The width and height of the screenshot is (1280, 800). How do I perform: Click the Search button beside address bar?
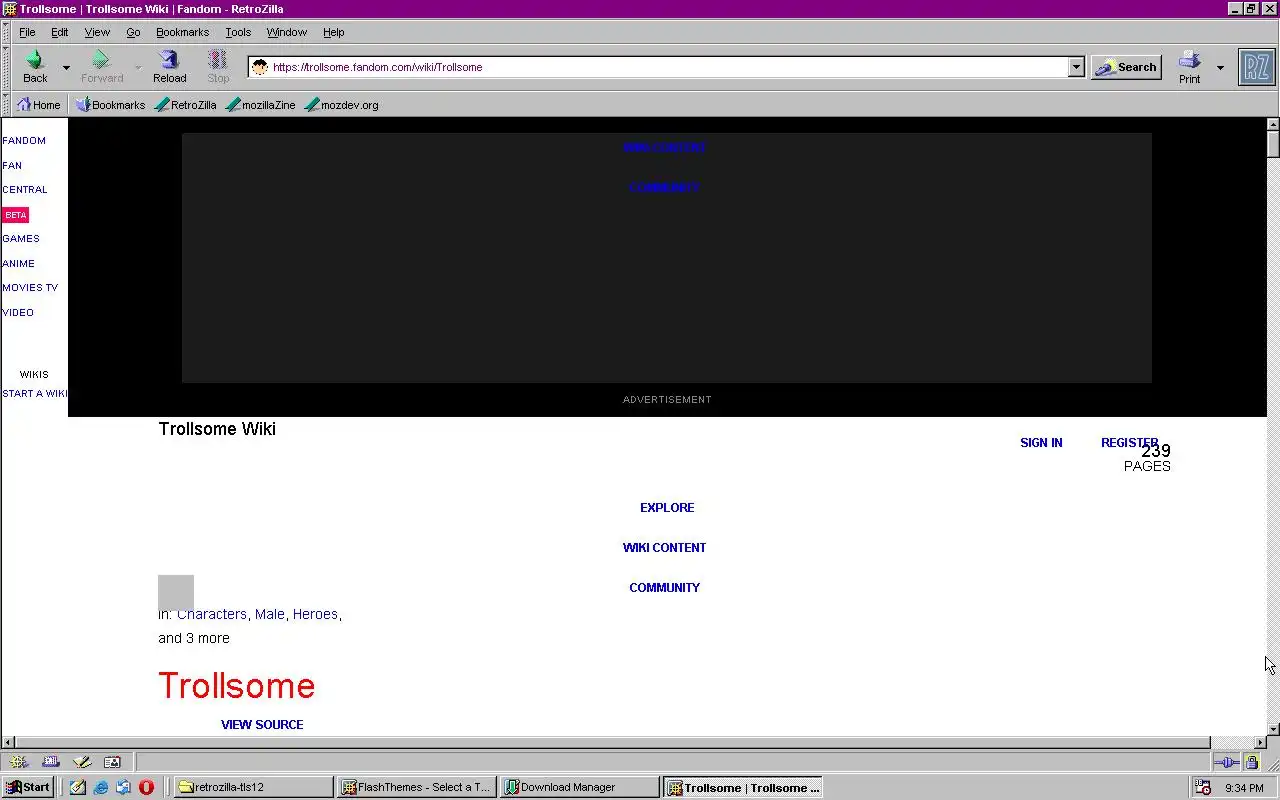[1126, 67]
